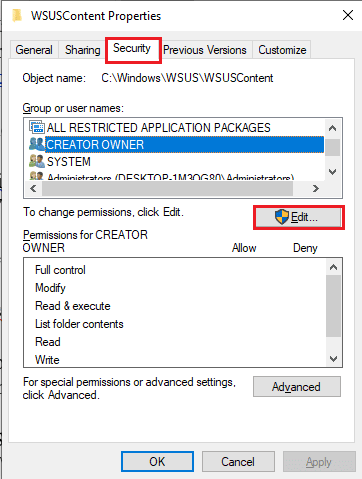
Task: Click the WSUSContent folder icon in title bar
Action: click(x=17, y=16)
